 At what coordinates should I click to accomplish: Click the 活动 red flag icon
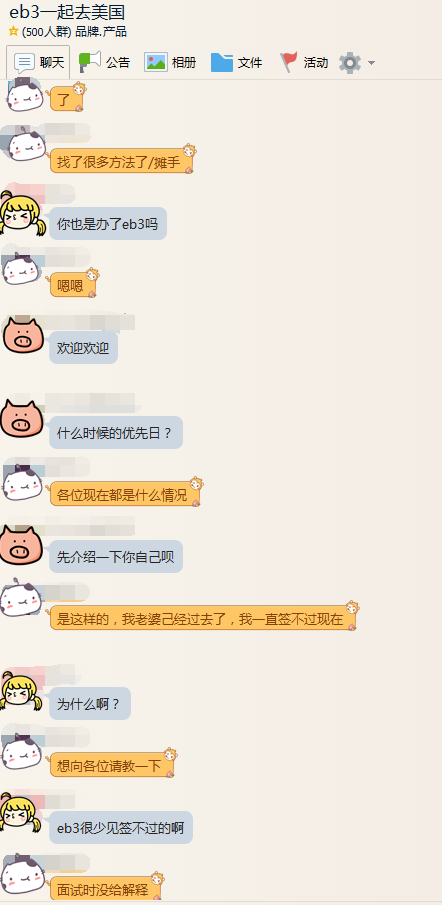[289, 62]
